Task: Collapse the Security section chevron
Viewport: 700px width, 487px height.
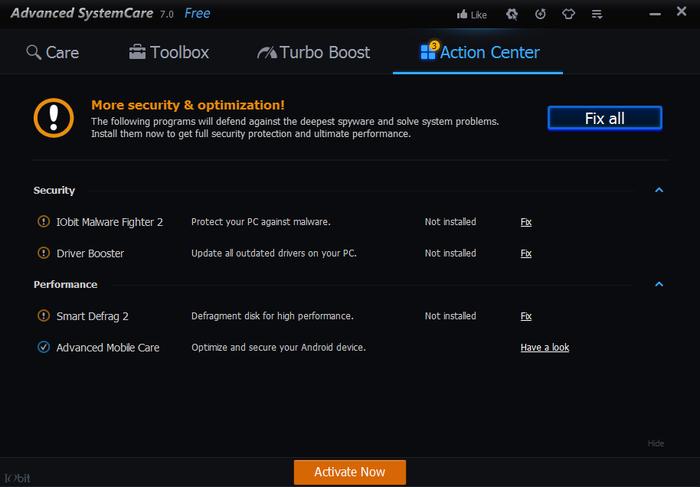Action: [x=659, y=190]
